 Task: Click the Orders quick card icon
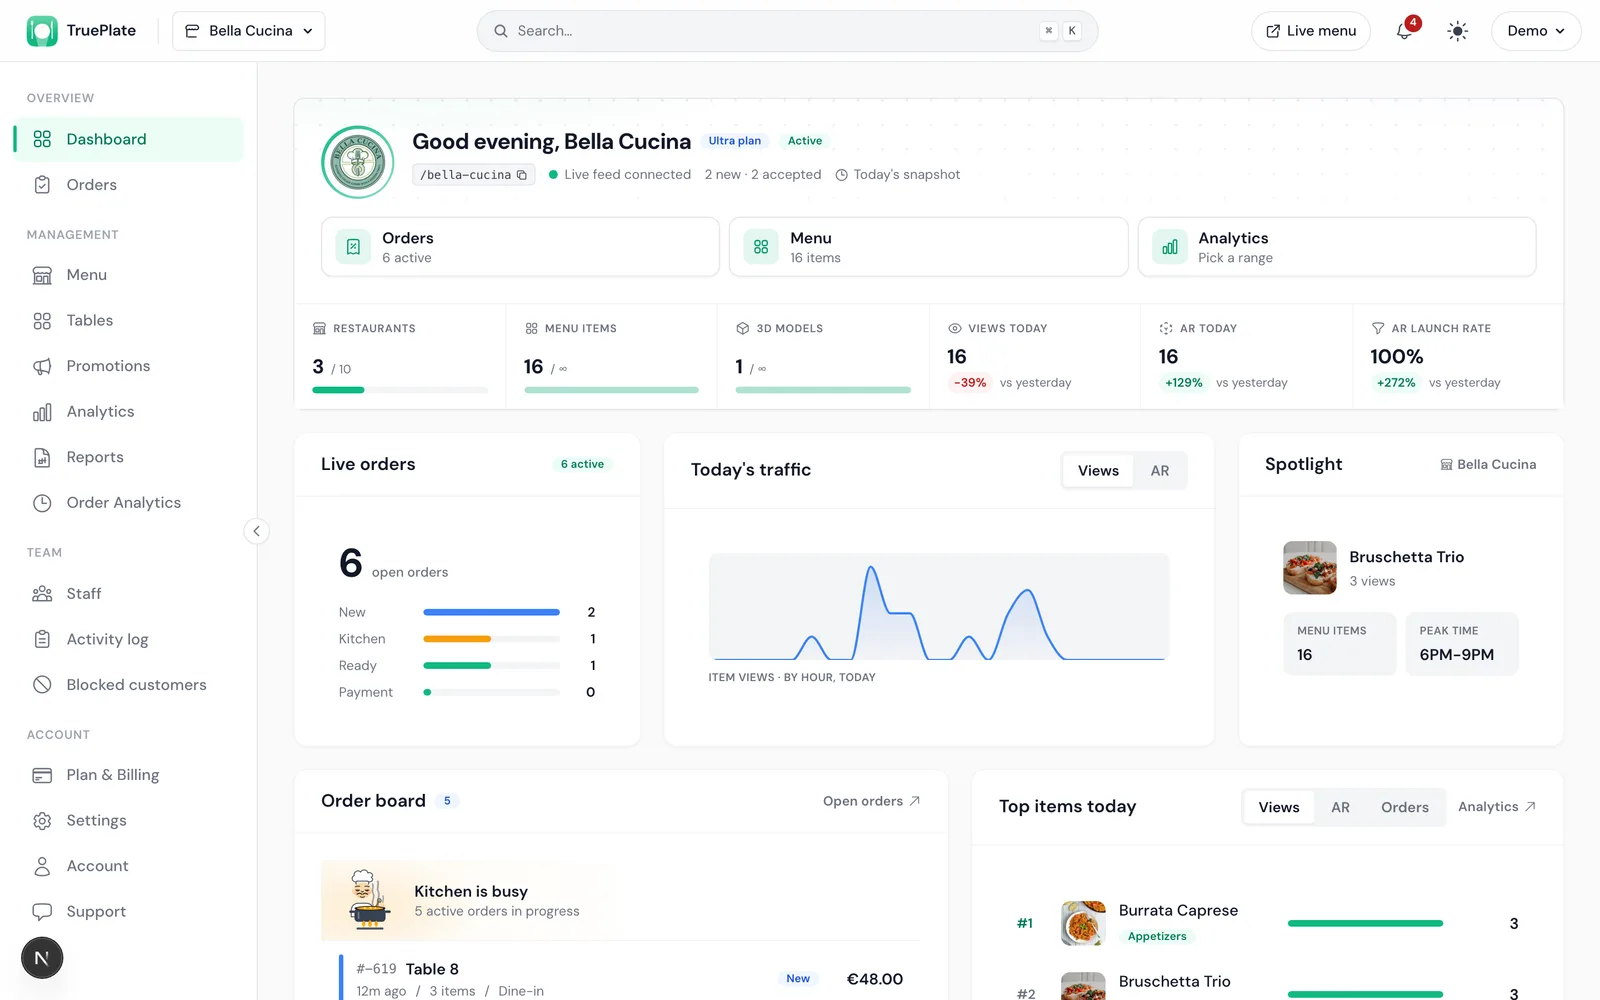353,247
